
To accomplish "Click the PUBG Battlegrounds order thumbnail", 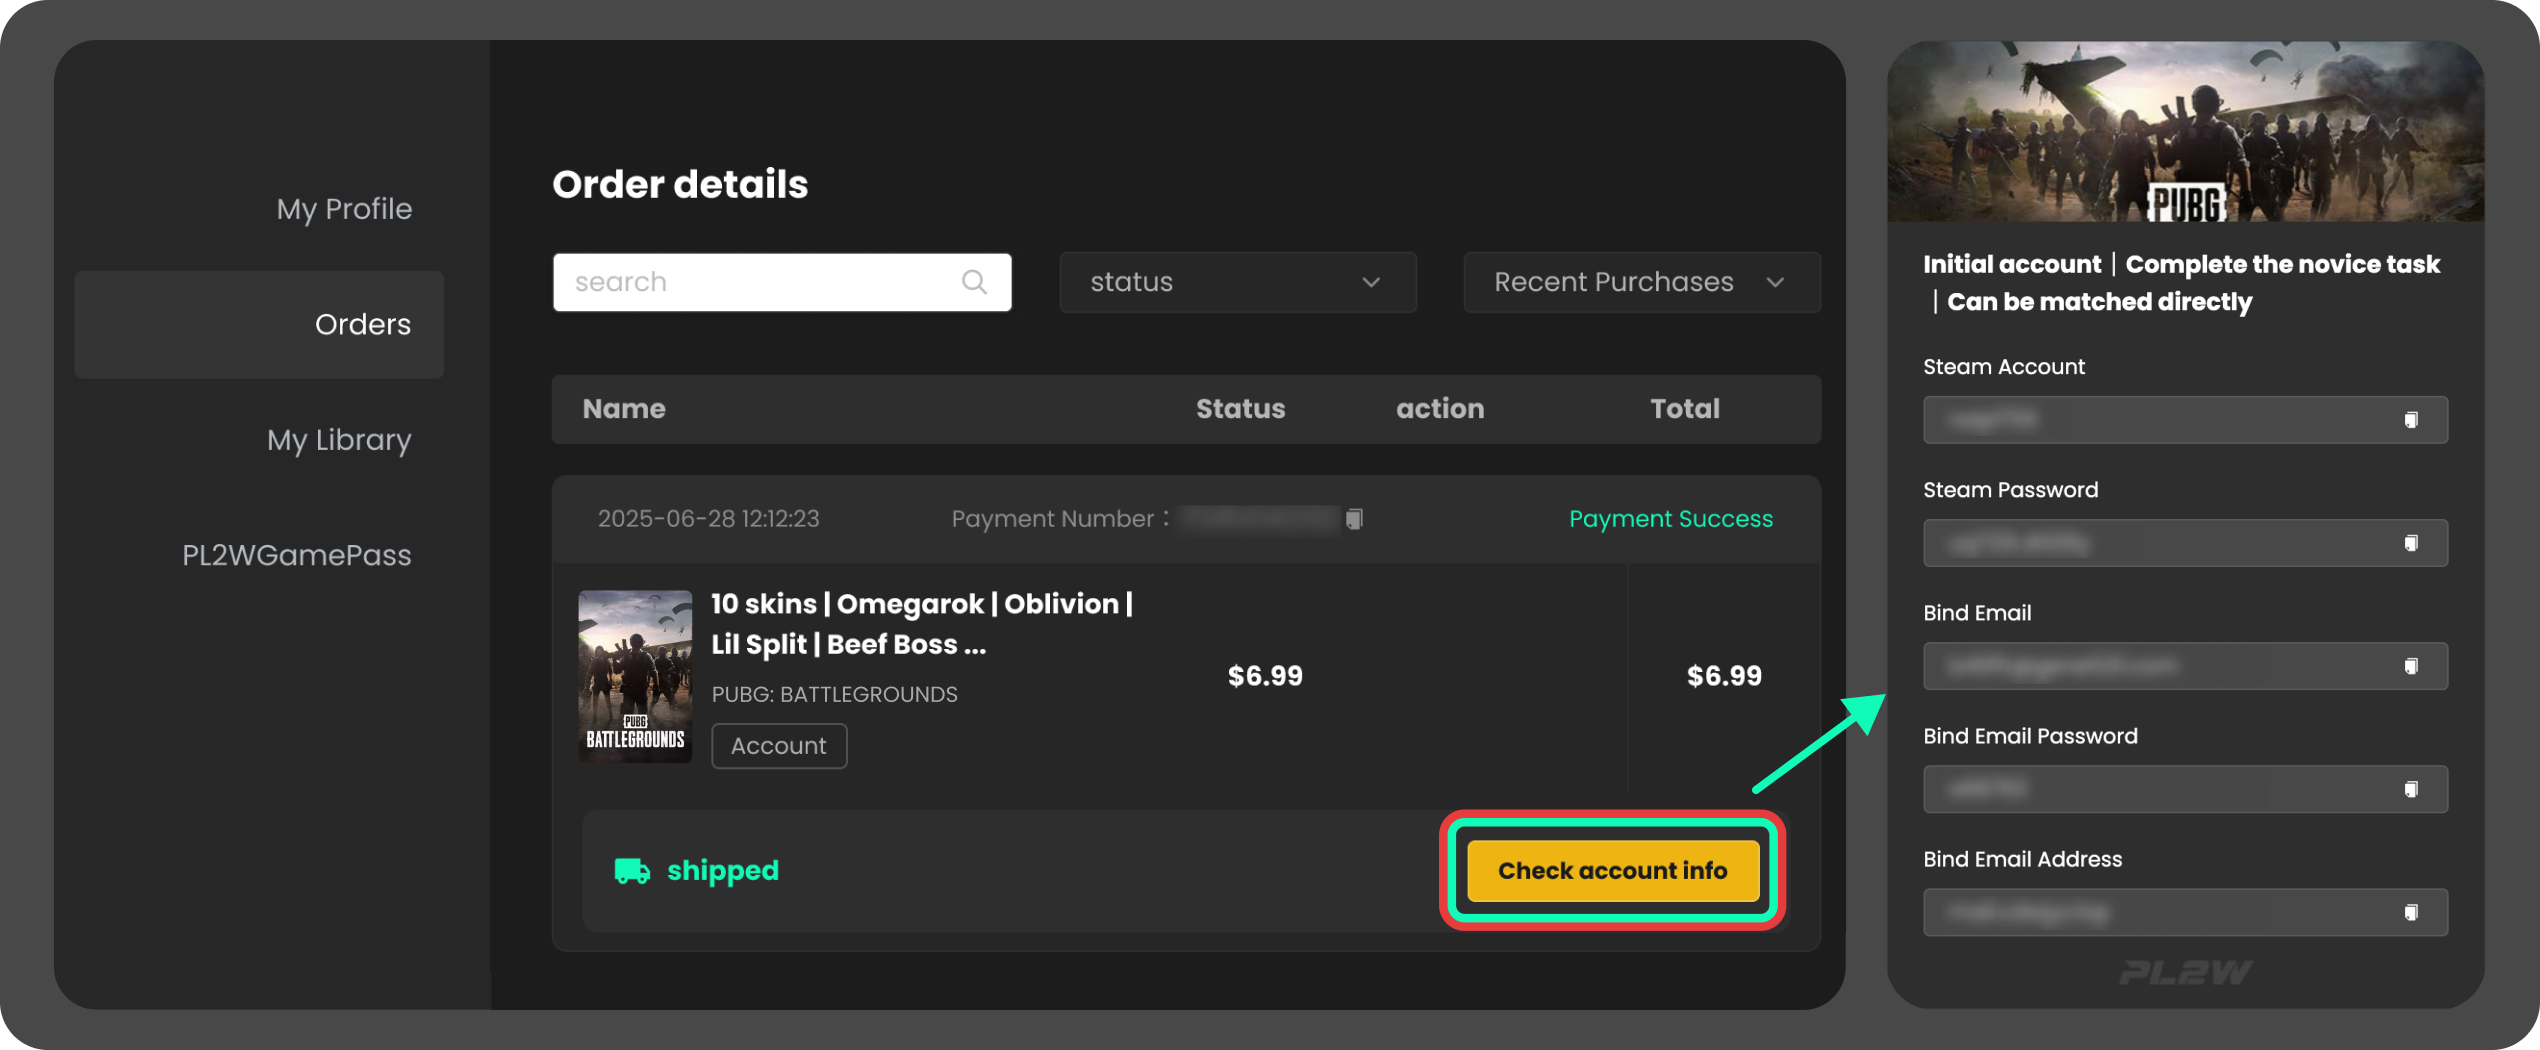I will (x=635, y=676).
